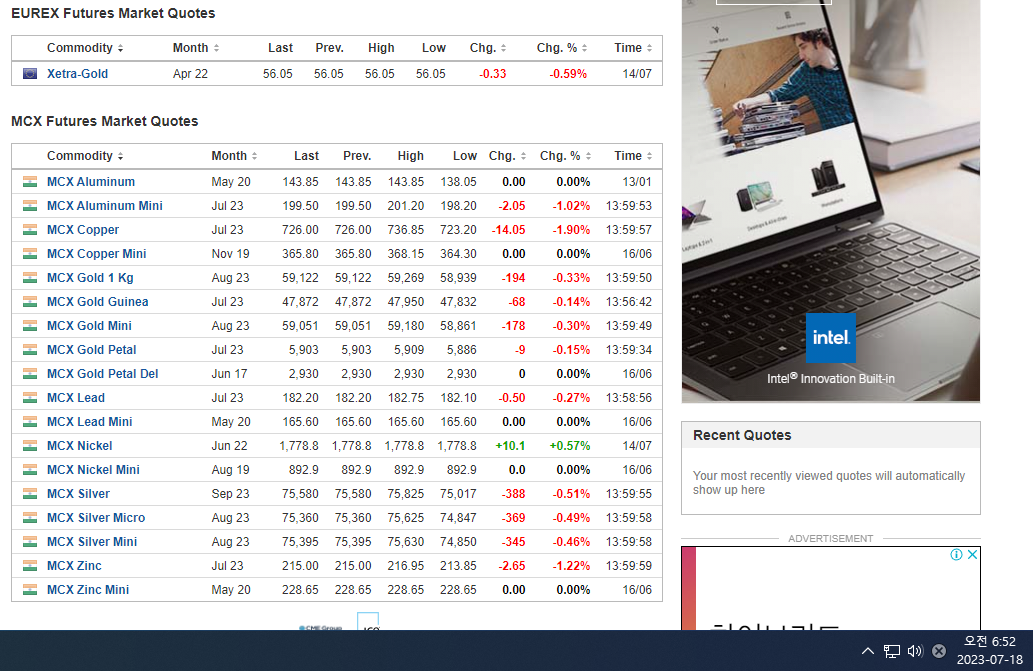The height and width of the screenshot is (671, 1033).
Task: Open the MCX Nickel quote link
Action: (x=80, y=446)
